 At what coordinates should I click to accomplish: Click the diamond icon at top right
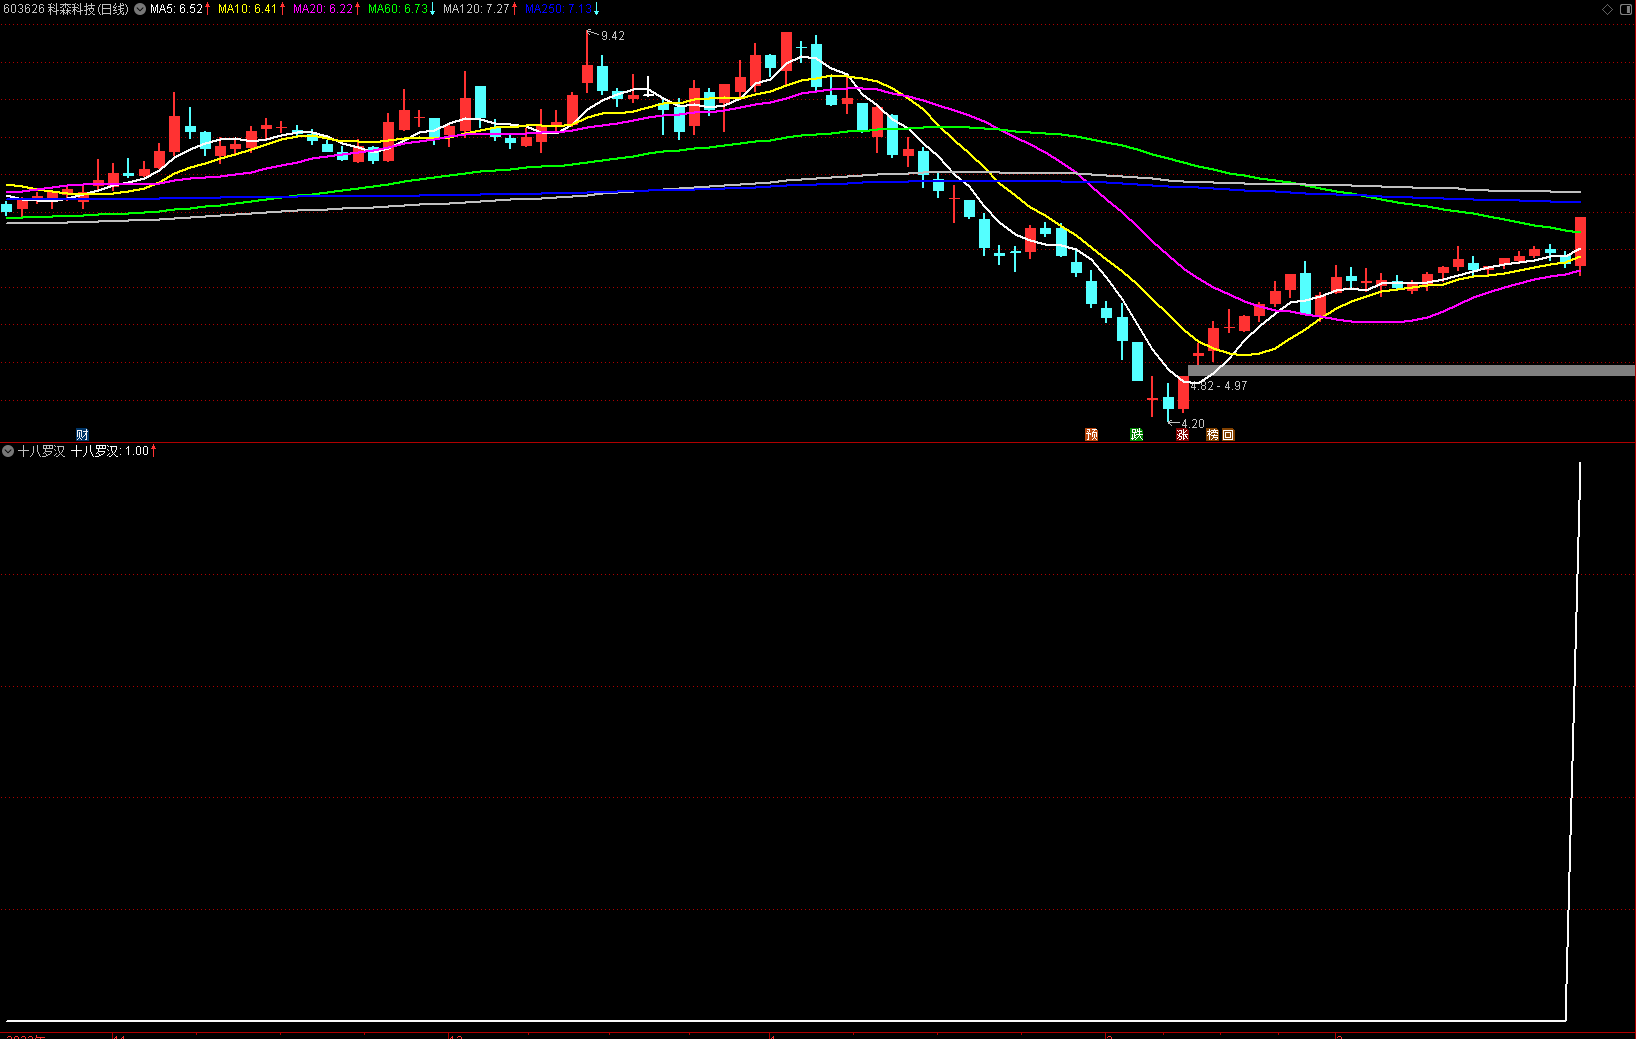pyautogui.click(x=1608, y=9)
